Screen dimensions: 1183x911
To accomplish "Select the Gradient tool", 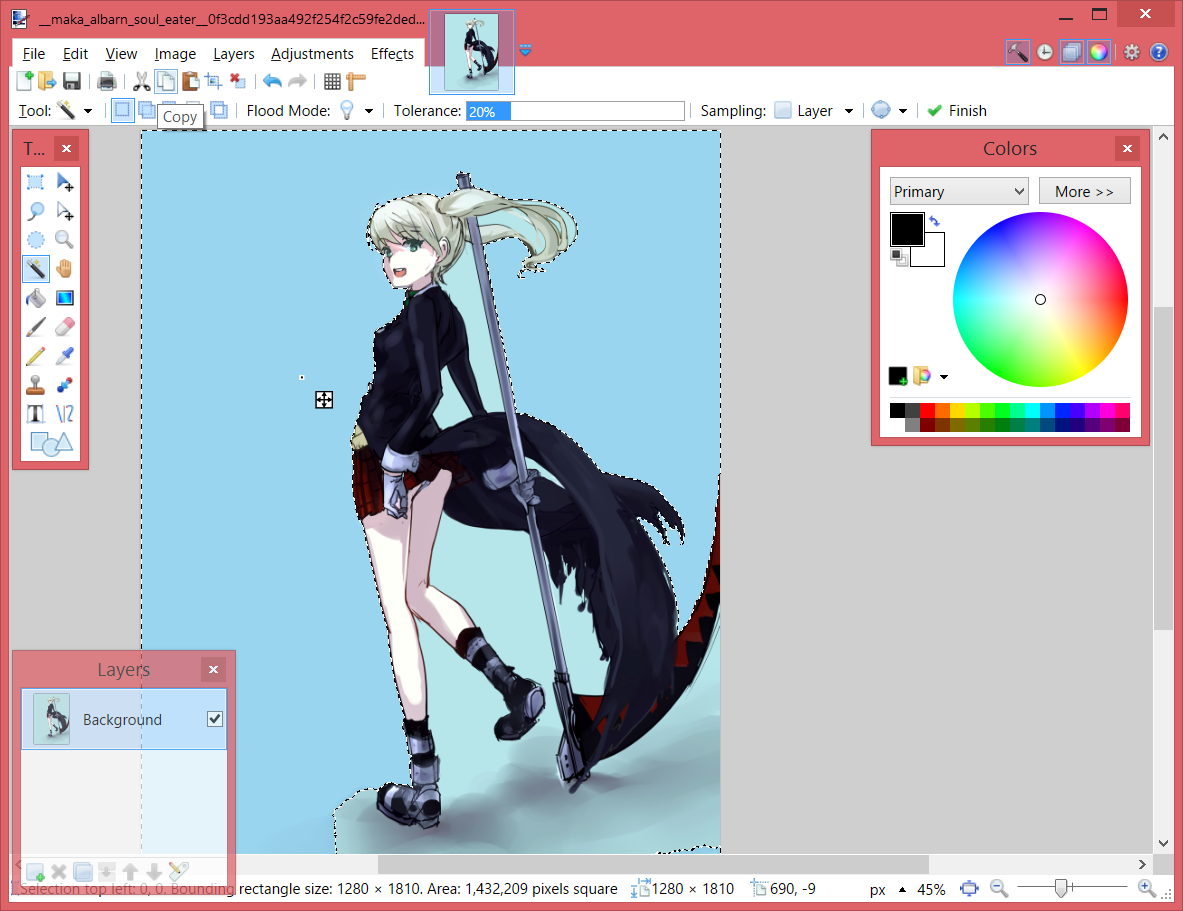I will [65, 298].
